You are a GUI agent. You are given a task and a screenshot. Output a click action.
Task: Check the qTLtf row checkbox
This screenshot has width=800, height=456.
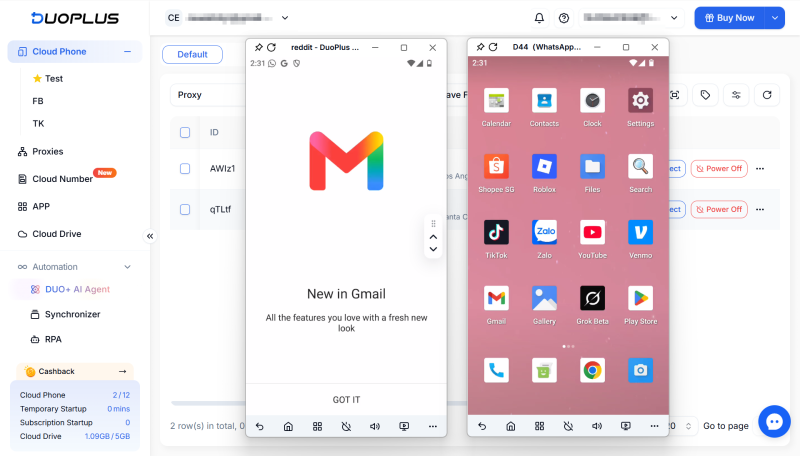pos(185,210)
